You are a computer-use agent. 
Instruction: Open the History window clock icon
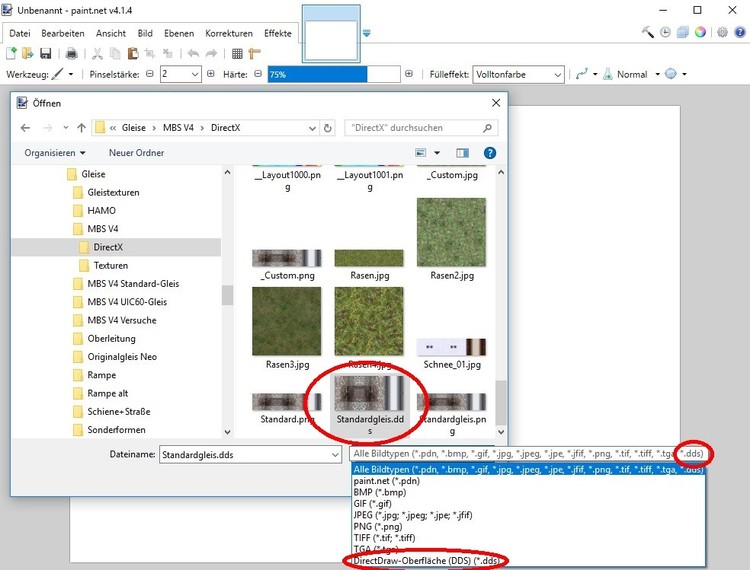click(x=665, y=32)
